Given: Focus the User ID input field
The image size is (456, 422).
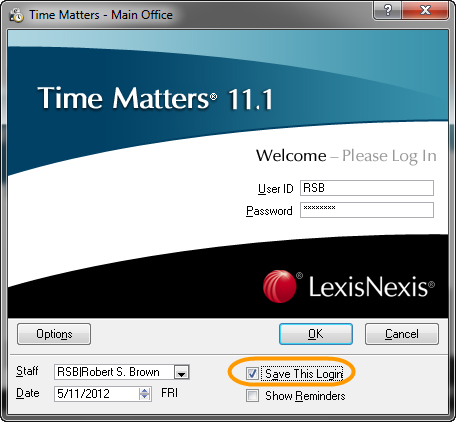Looking at the screenshot, I should 367,188.
